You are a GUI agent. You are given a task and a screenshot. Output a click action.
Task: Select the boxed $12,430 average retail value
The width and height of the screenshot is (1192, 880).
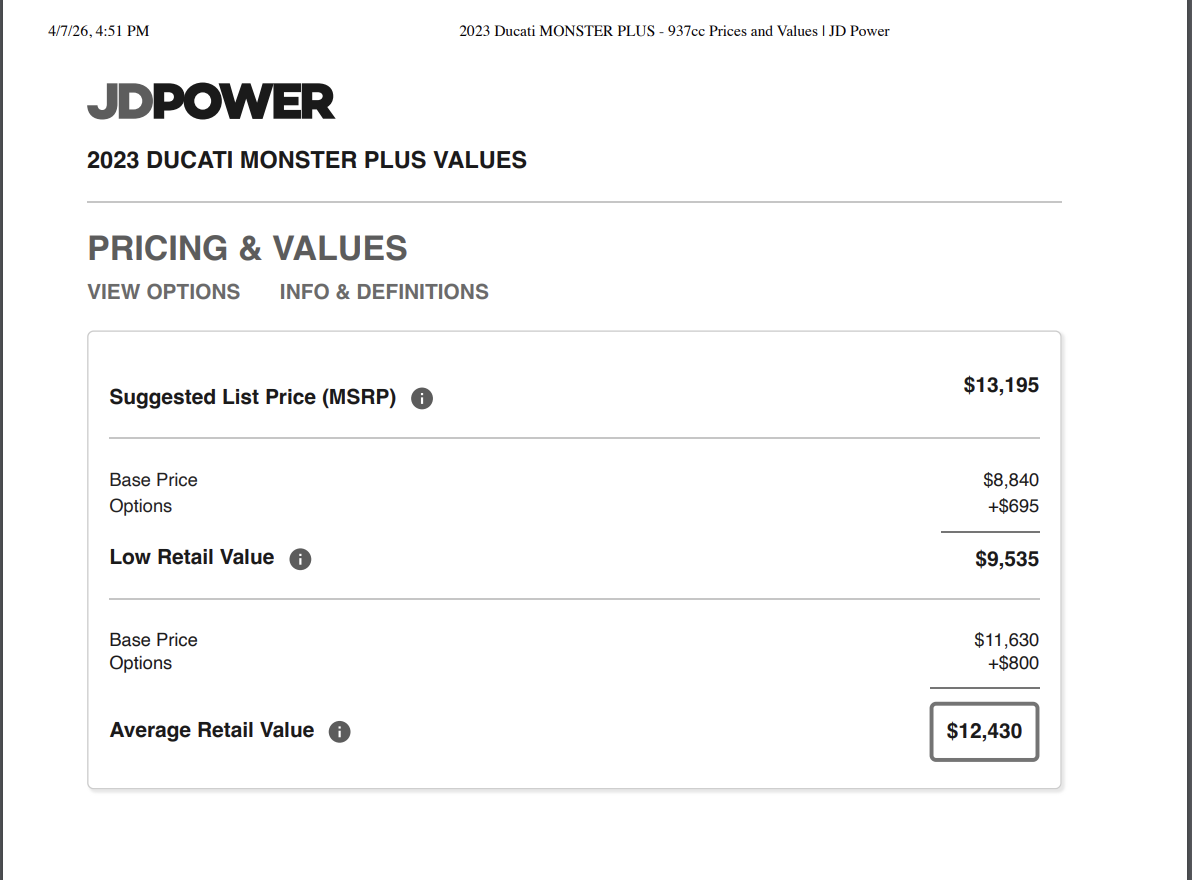coord(984,731)
